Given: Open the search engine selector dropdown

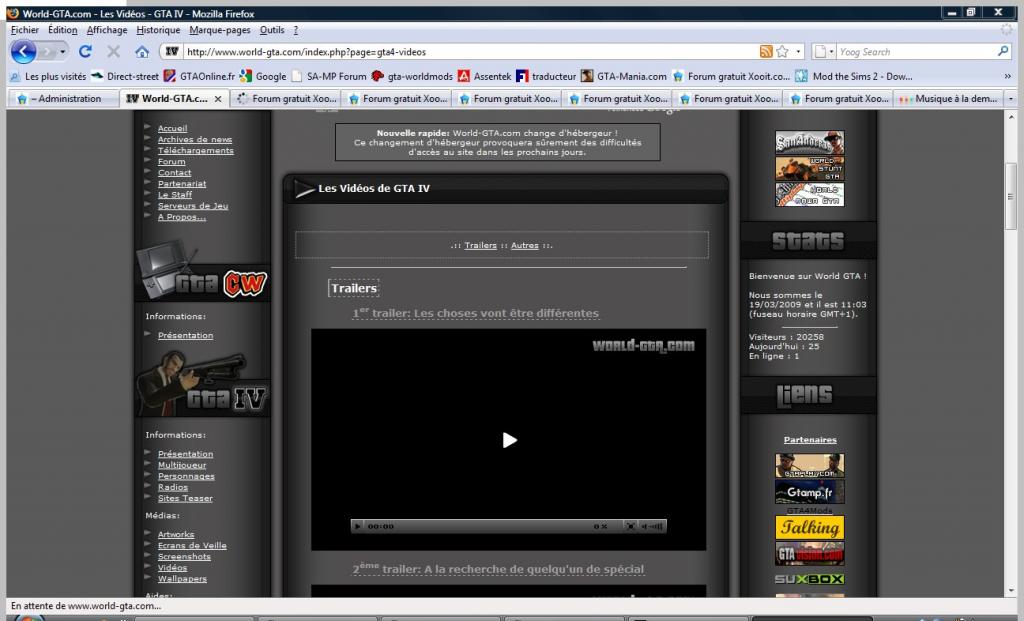Looking at the screenshot, I should tap(824, 52).
